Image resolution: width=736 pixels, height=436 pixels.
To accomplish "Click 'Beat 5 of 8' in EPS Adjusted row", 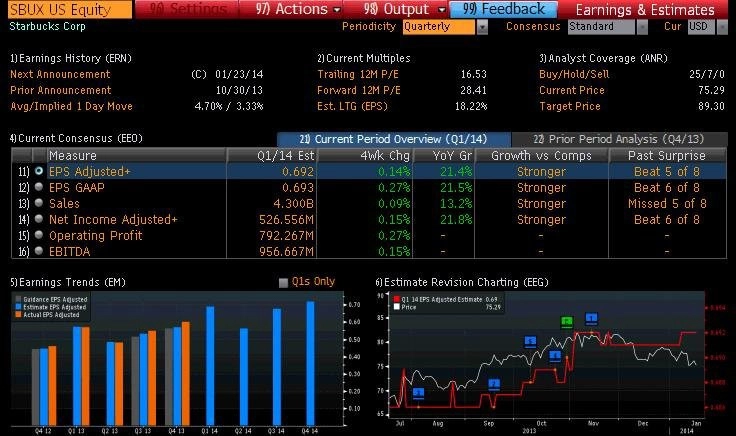I will click(x=667, y=172).
